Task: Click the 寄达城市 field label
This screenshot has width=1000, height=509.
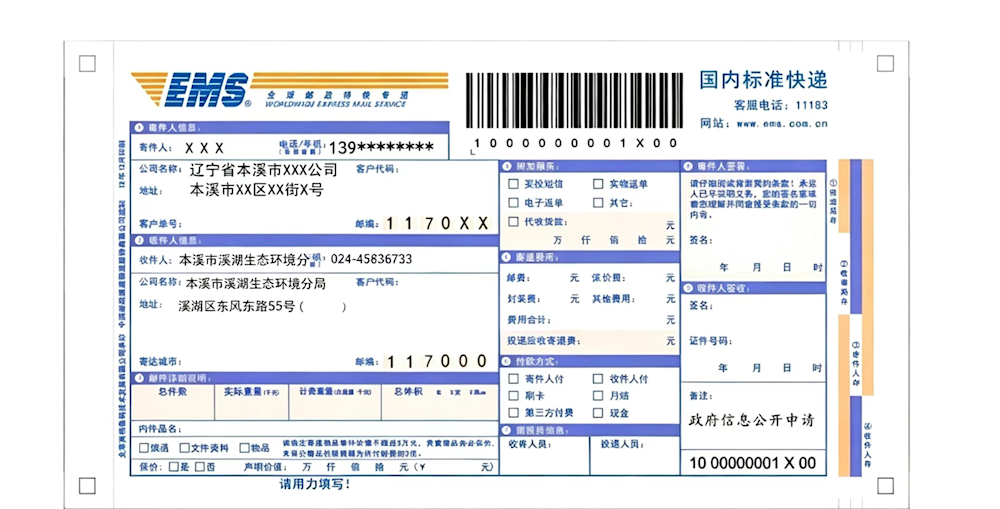Action: pos(161,362)
